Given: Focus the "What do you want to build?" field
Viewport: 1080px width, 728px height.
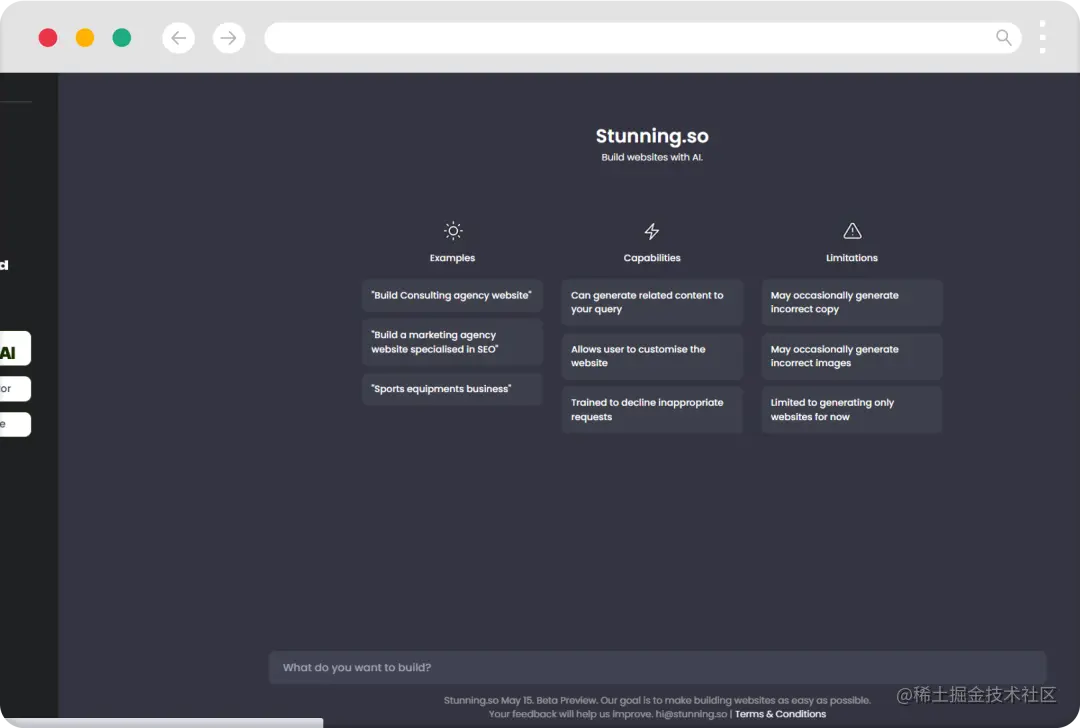Looking at the screenshot, I should point(657,667).
